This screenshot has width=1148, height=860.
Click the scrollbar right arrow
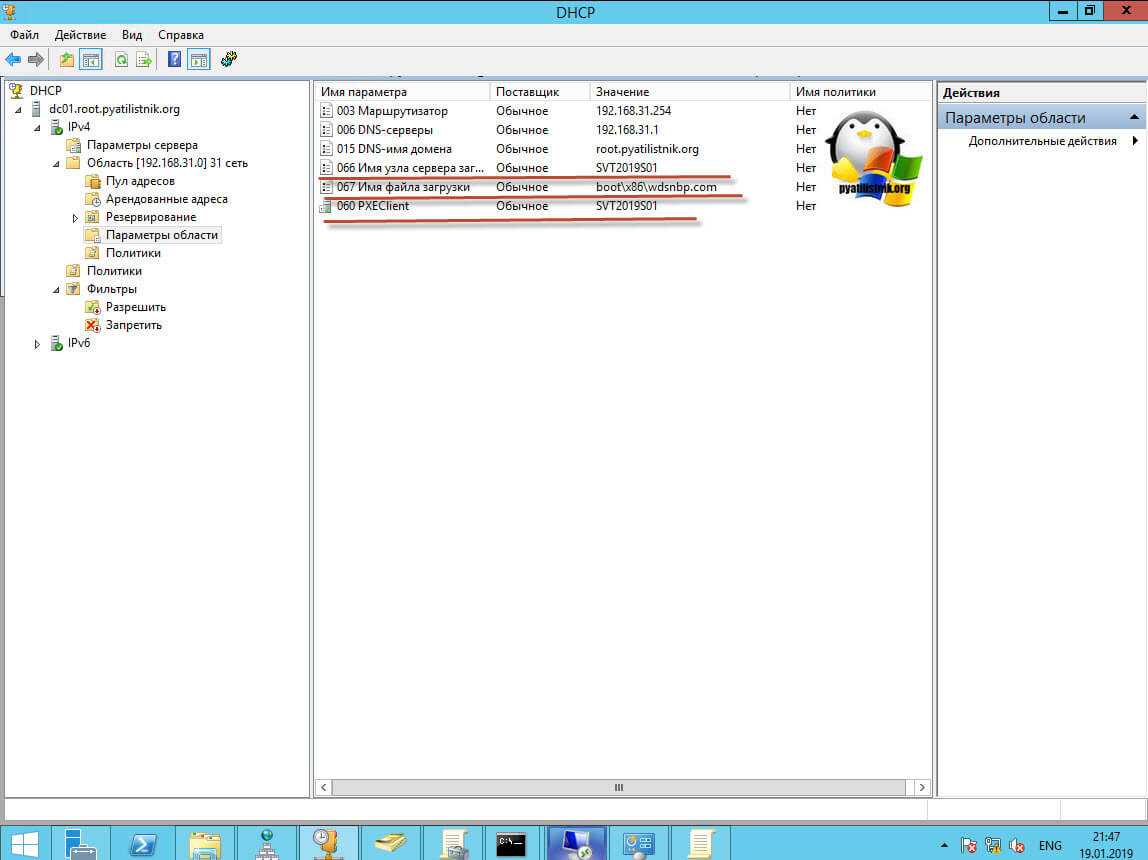922,788
